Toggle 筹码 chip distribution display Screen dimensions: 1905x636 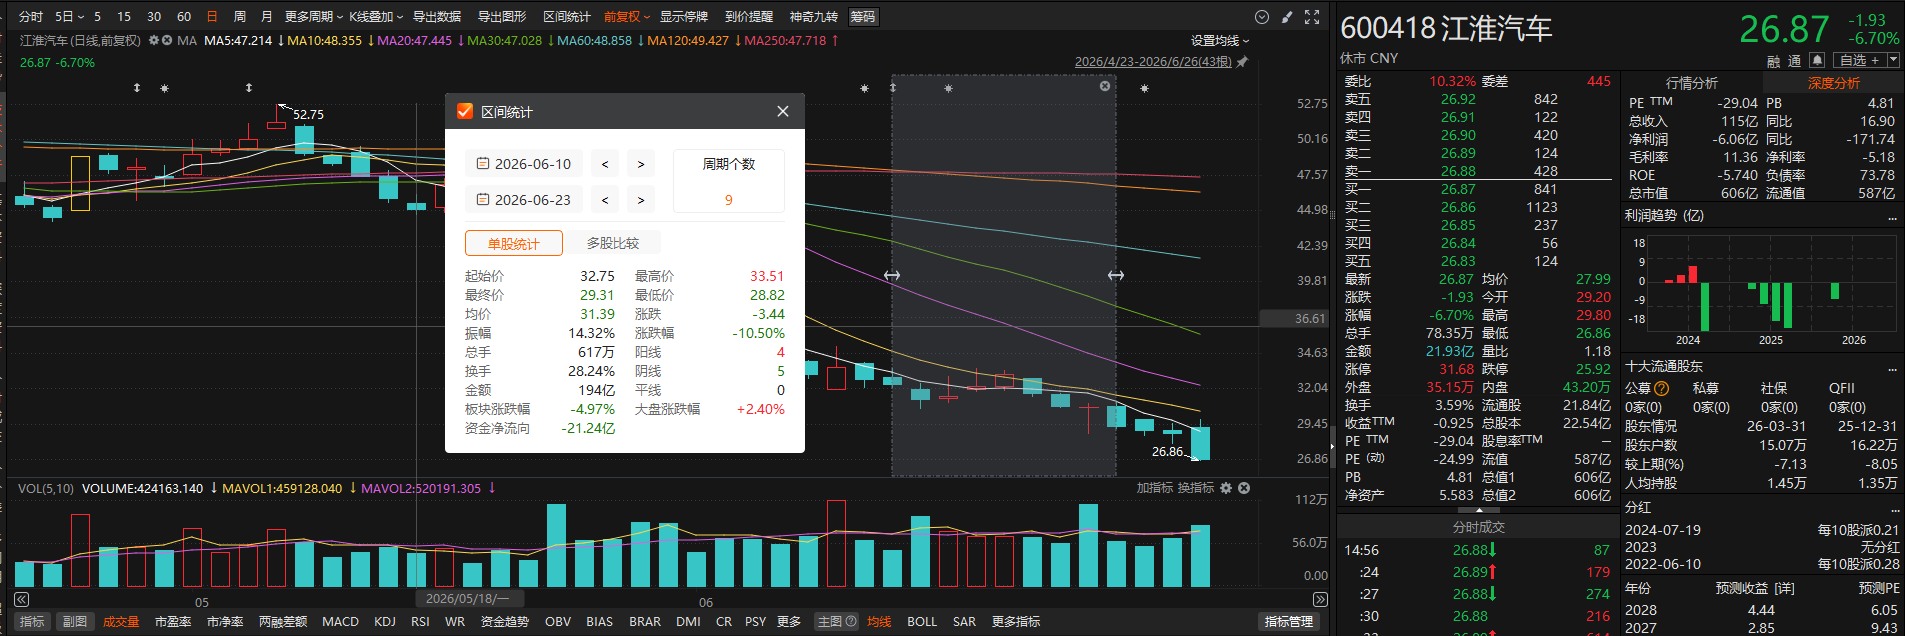[x=863, y=17]
